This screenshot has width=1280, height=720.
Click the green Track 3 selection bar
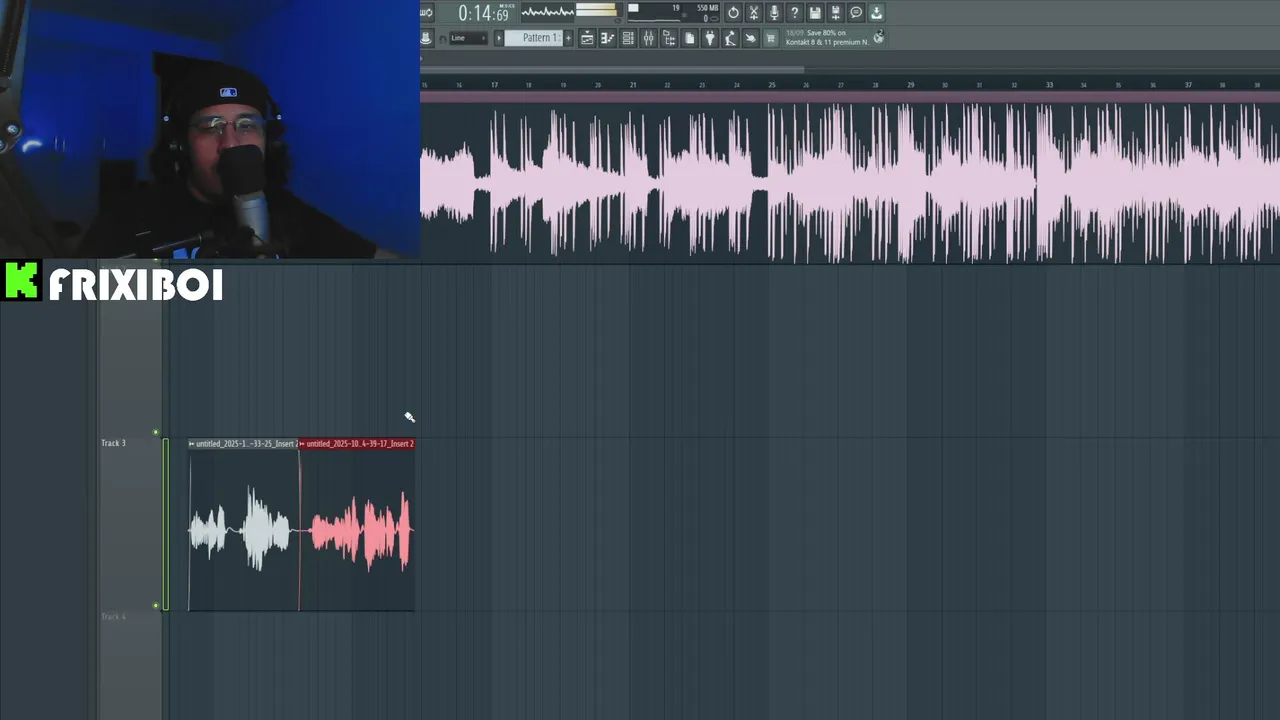click(x=166, y=524)
